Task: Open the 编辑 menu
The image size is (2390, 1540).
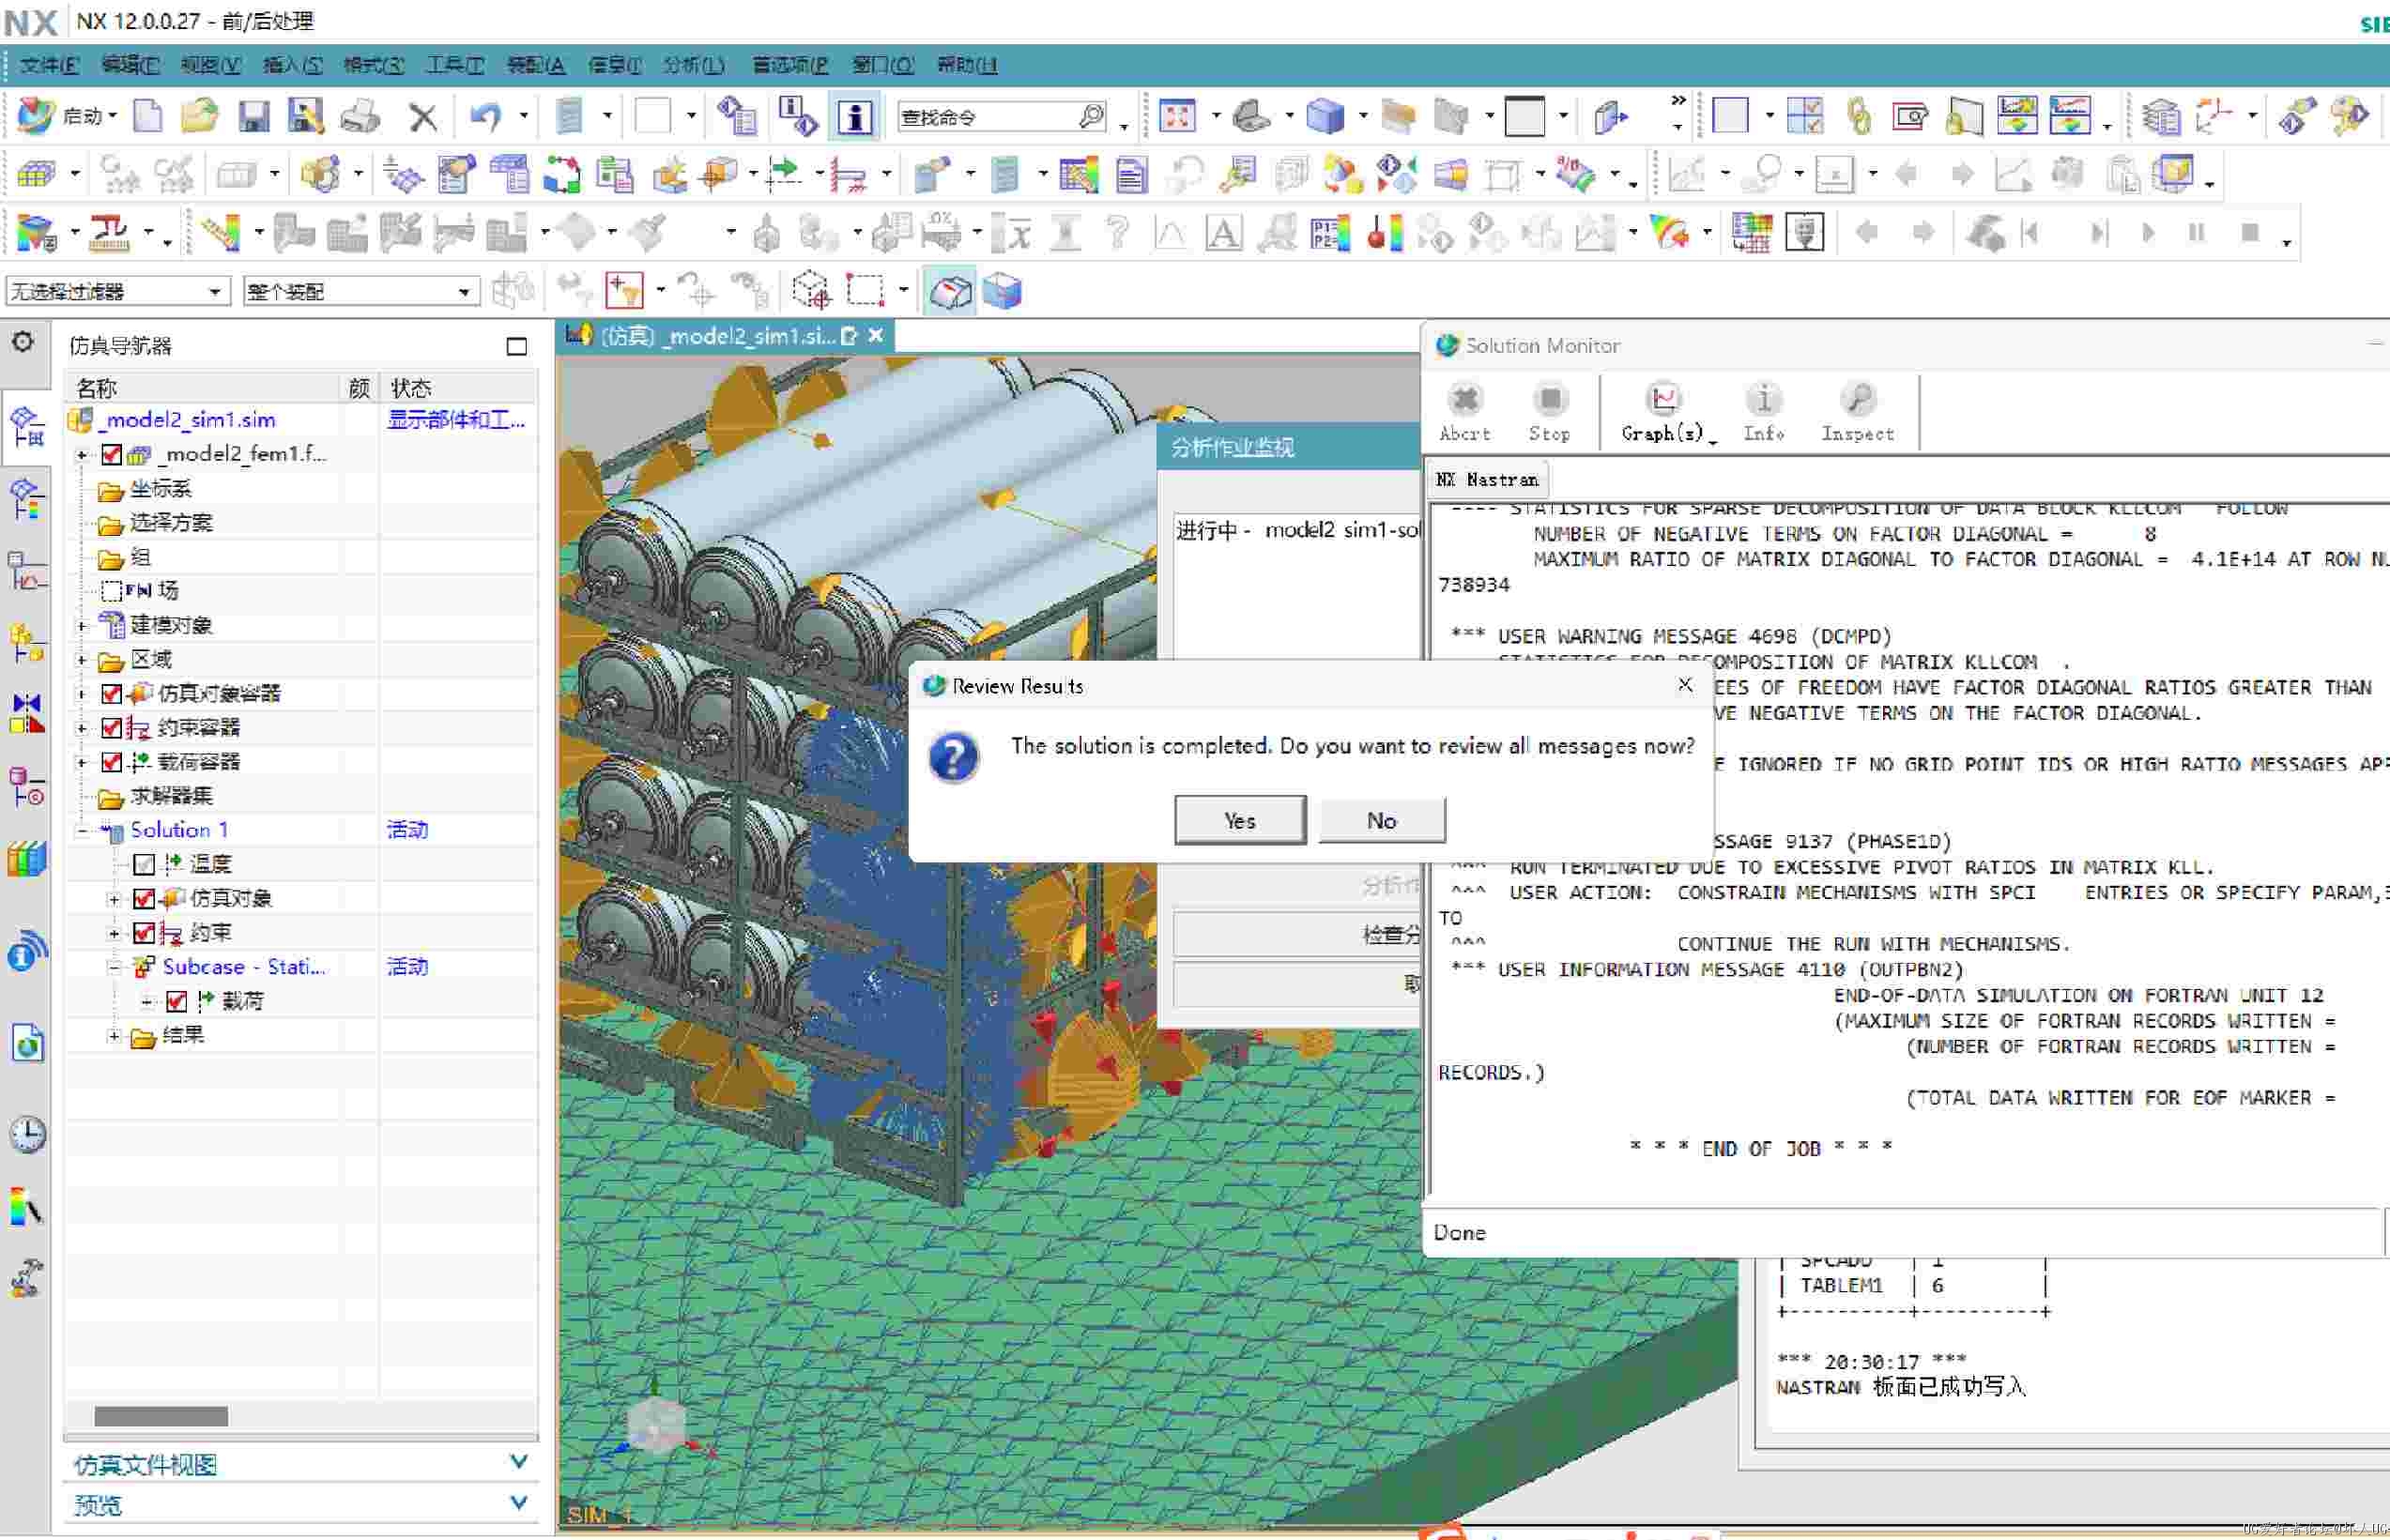Action: tap(130, 65)
